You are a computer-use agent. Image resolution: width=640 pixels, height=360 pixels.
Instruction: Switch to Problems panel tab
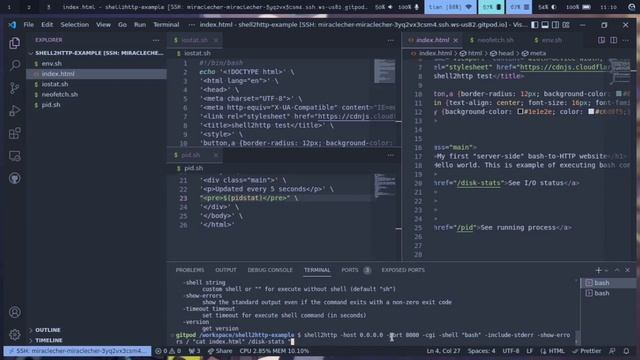(190, 270)
